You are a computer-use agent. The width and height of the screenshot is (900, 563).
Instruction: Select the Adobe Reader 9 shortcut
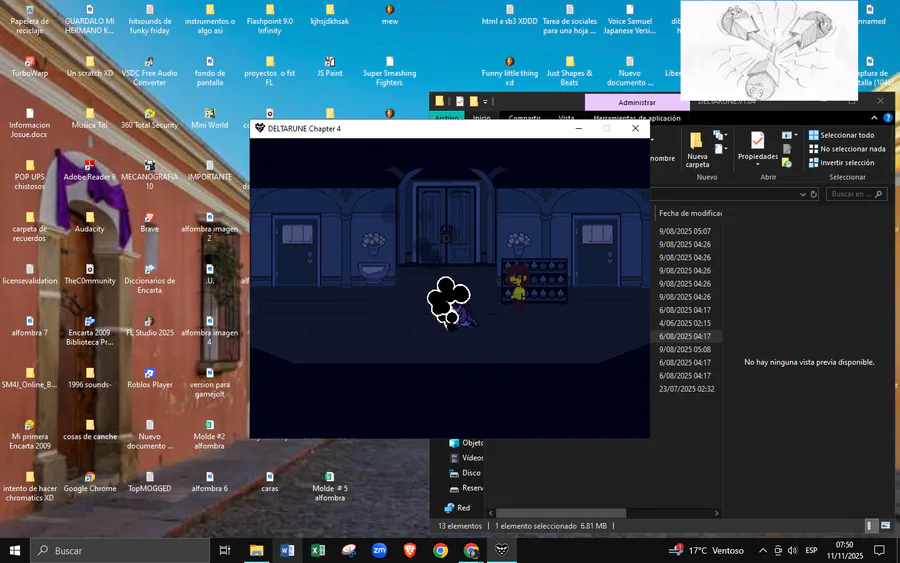90,170
